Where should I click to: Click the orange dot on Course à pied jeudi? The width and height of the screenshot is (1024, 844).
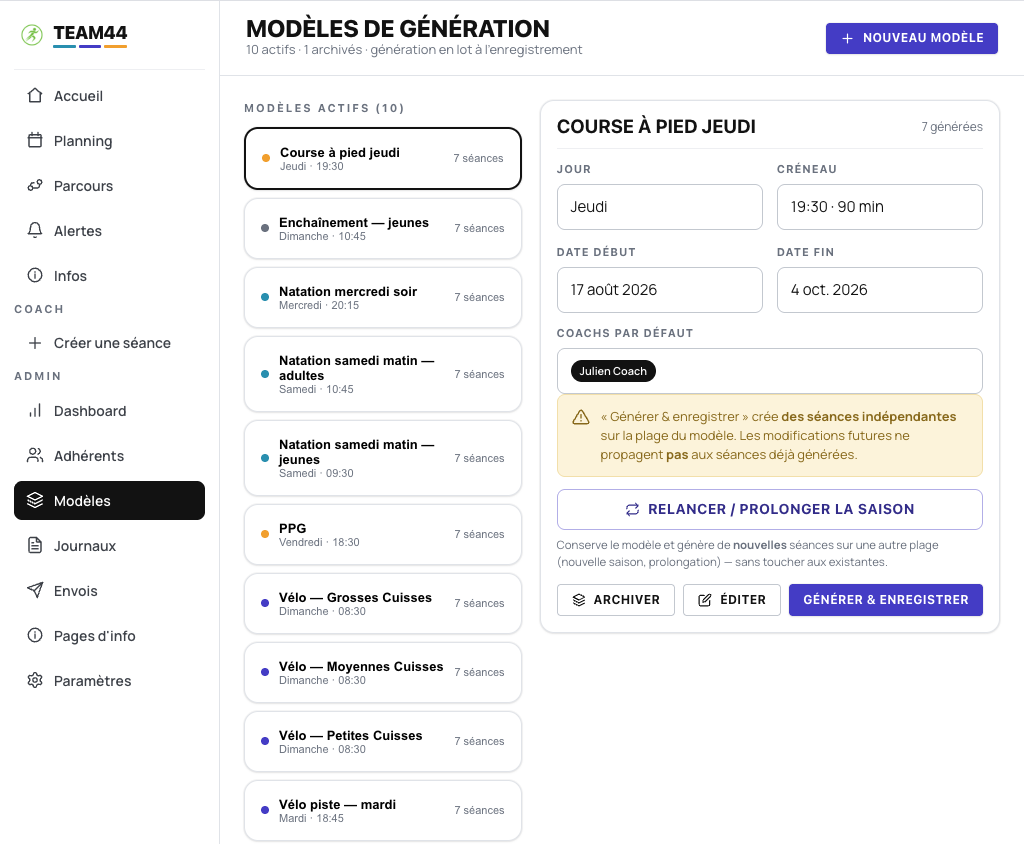(x=266, y=158)
